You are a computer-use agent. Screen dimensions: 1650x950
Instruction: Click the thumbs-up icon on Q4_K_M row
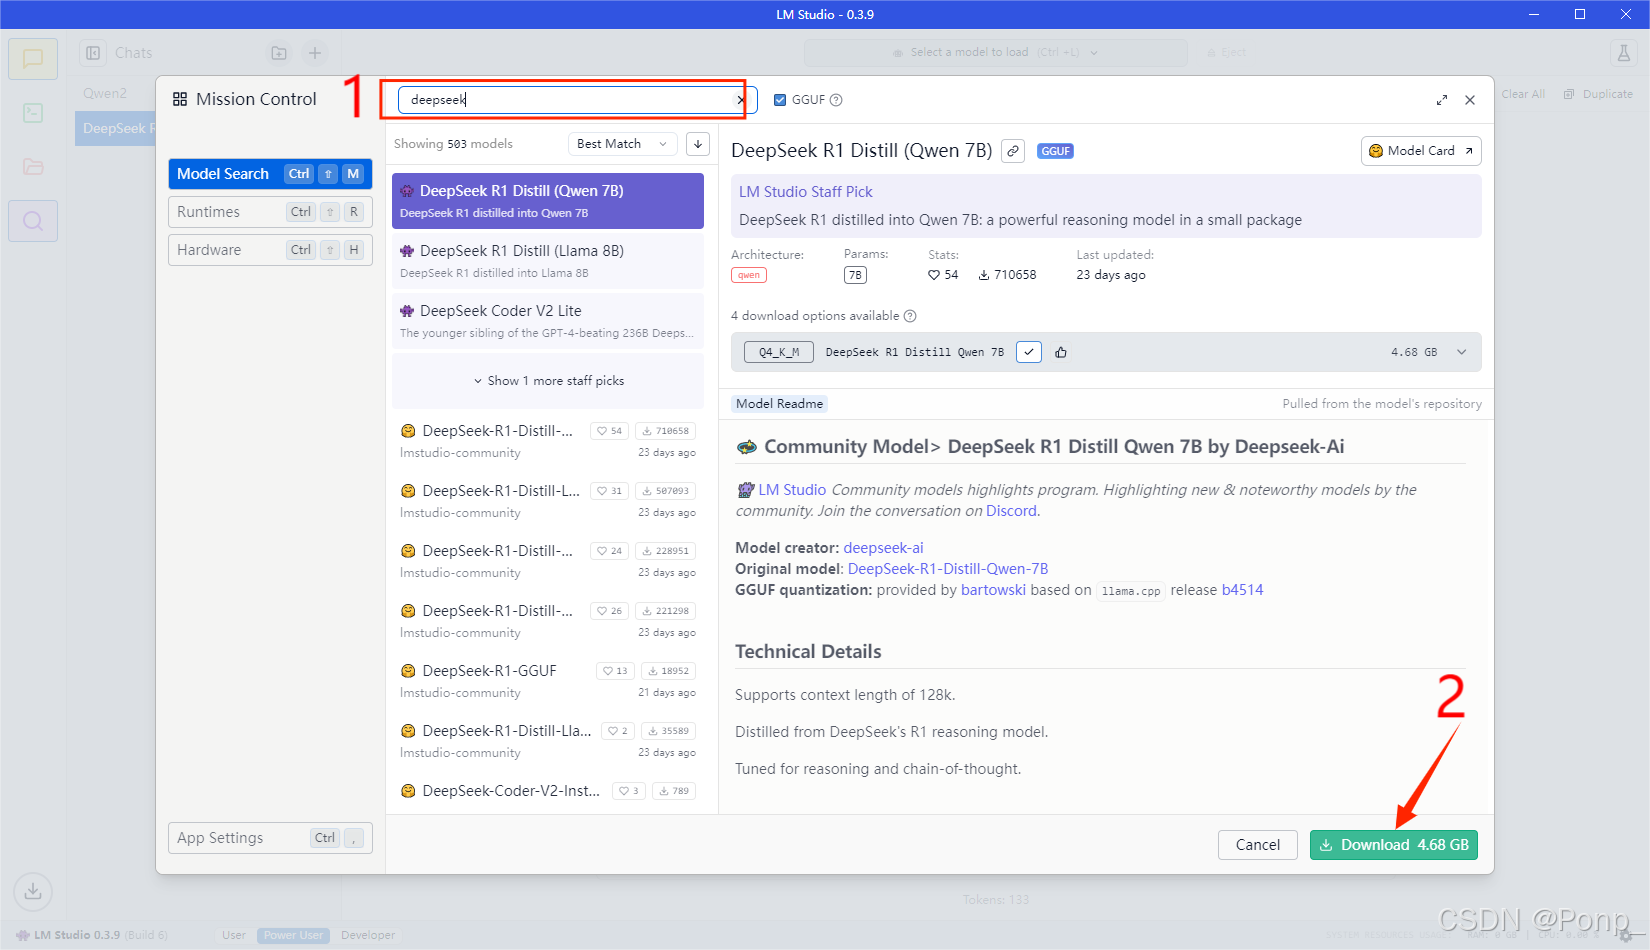click(1061, 352)
